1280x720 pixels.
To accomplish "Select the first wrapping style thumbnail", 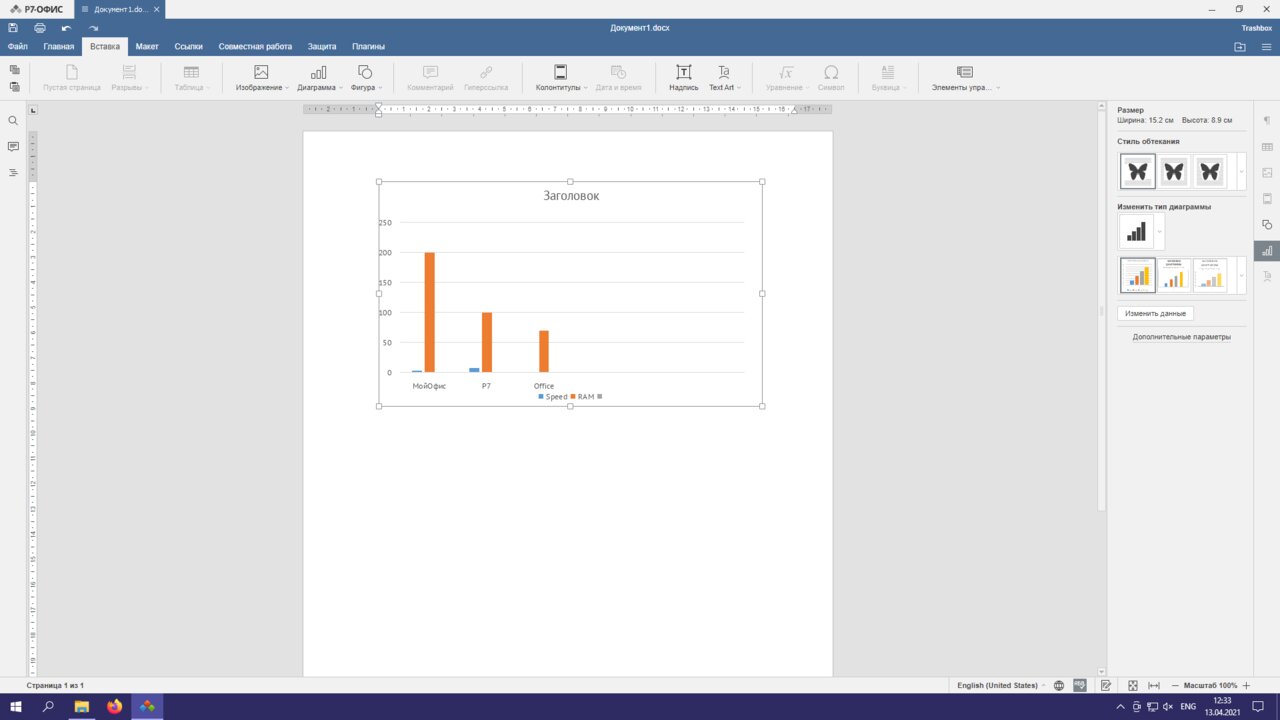I will 1137,171.
